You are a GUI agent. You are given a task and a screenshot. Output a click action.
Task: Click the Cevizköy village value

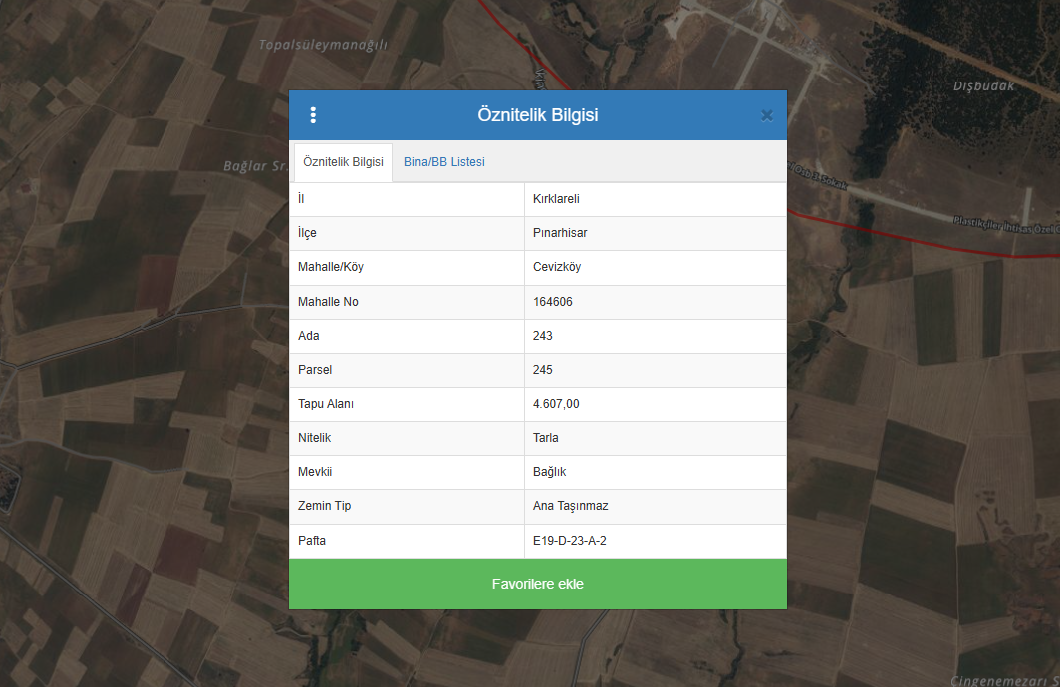pos(557,267)
